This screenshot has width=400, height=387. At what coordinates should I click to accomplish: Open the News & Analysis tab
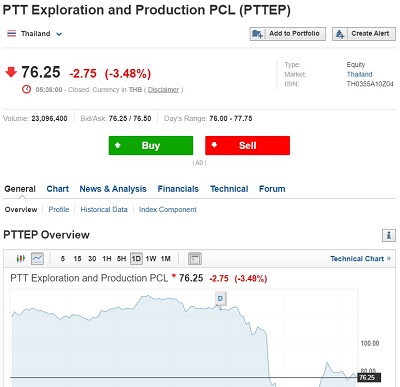click(113, 189)
